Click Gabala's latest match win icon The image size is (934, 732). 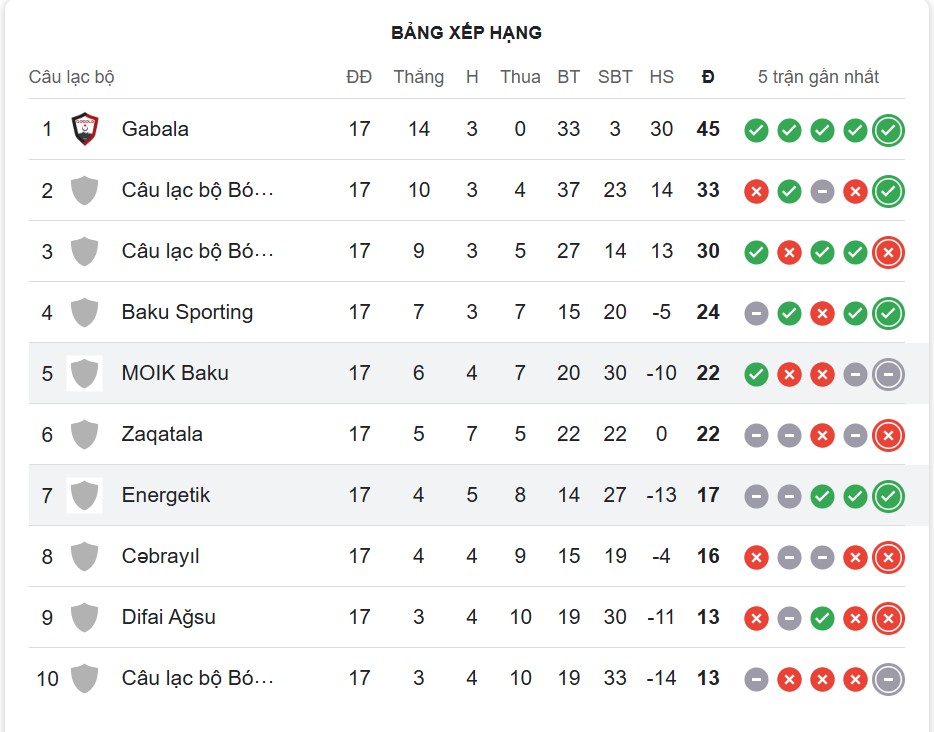point(888,130)
